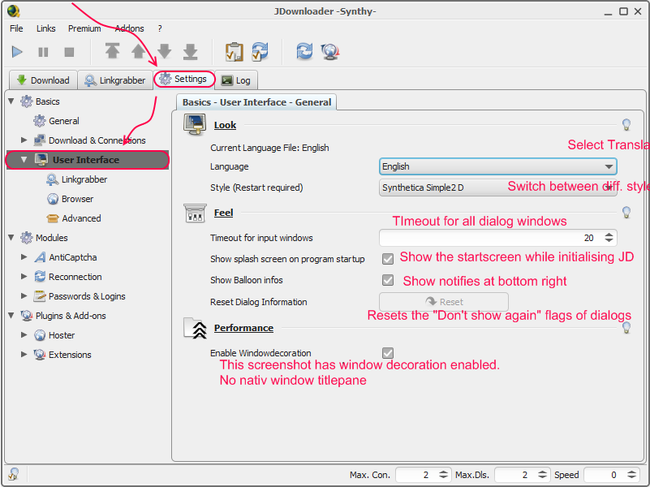Click the status bar icon at bottom left
Image resolution: width=650 pixels, height=487 pixels.
[14, 474]
